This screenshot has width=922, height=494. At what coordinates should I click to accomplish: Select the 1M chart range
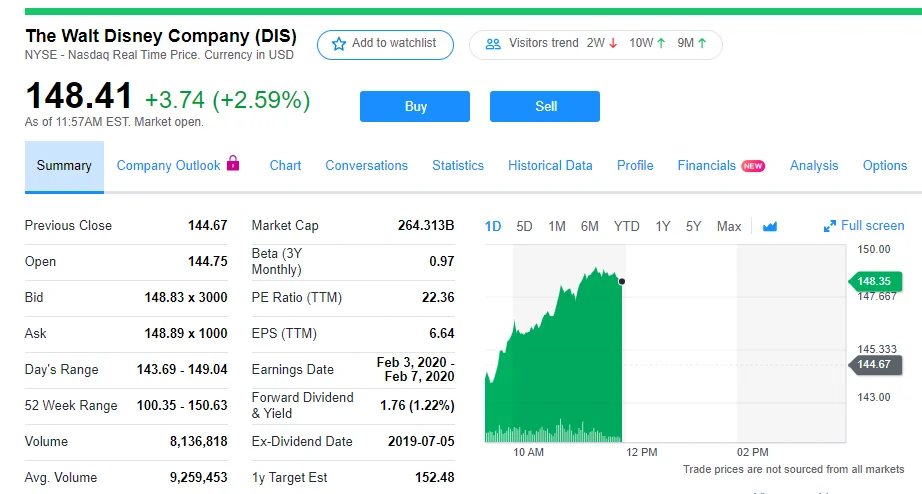(557, 226)
